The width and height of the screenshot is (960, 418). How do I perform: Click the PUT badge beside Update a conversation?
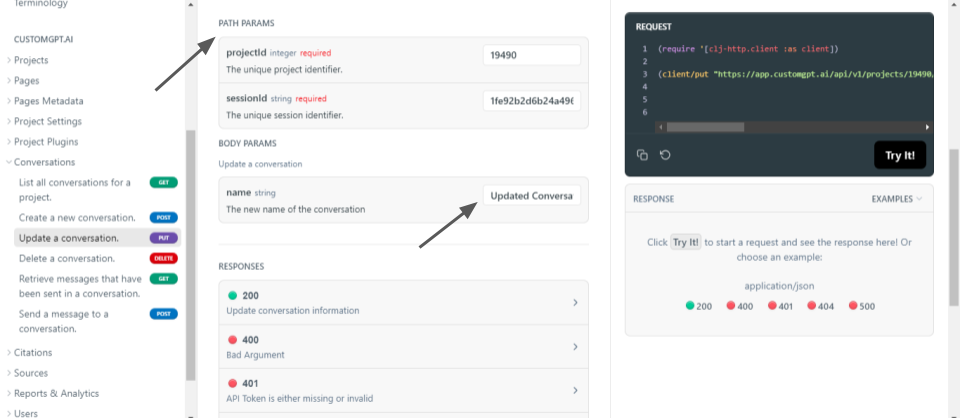(x=163, y=238)
